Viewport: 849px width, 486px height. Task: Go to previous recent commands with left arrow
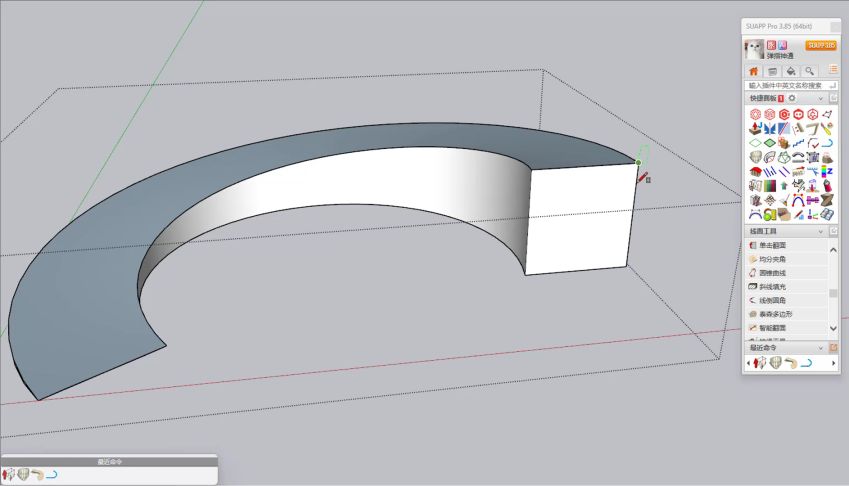tap(748, 363)
